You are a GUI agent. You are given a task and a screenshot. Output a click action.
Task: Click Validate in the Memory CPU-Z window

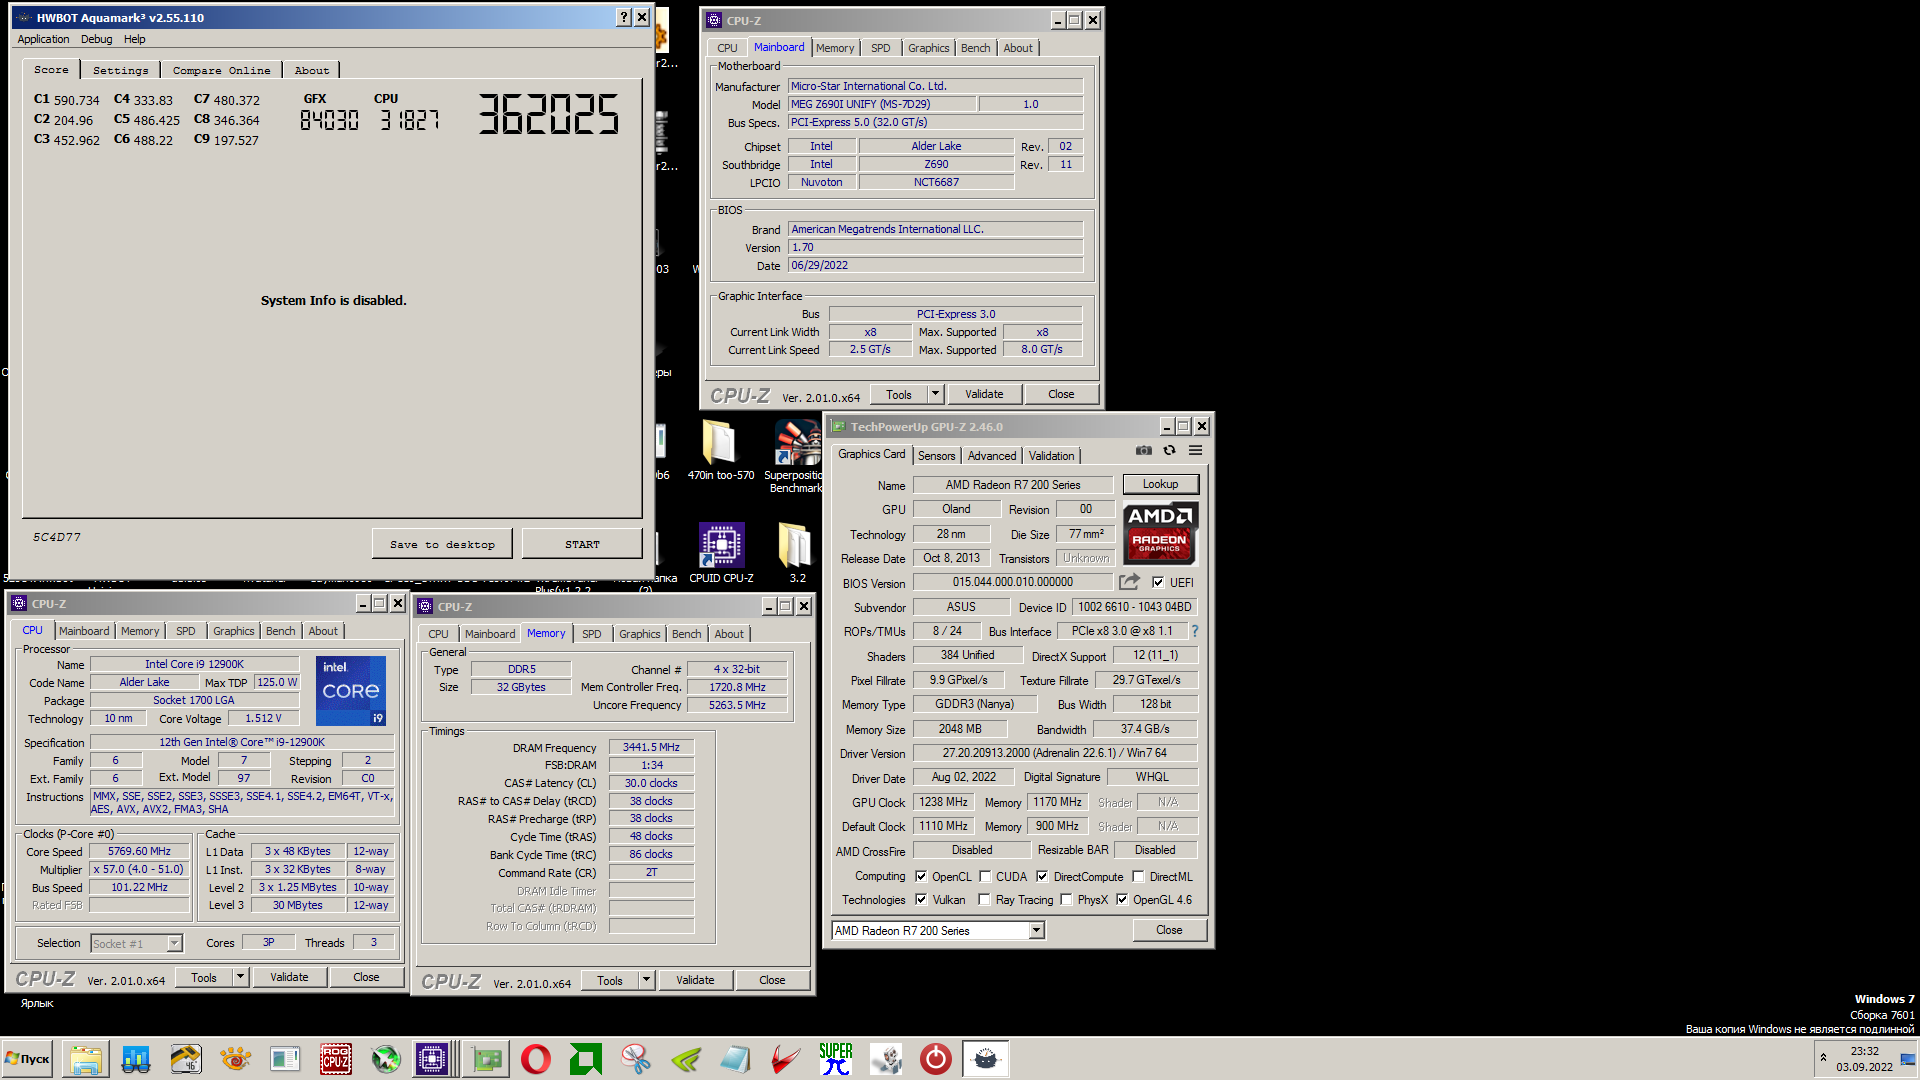point(695,980)
